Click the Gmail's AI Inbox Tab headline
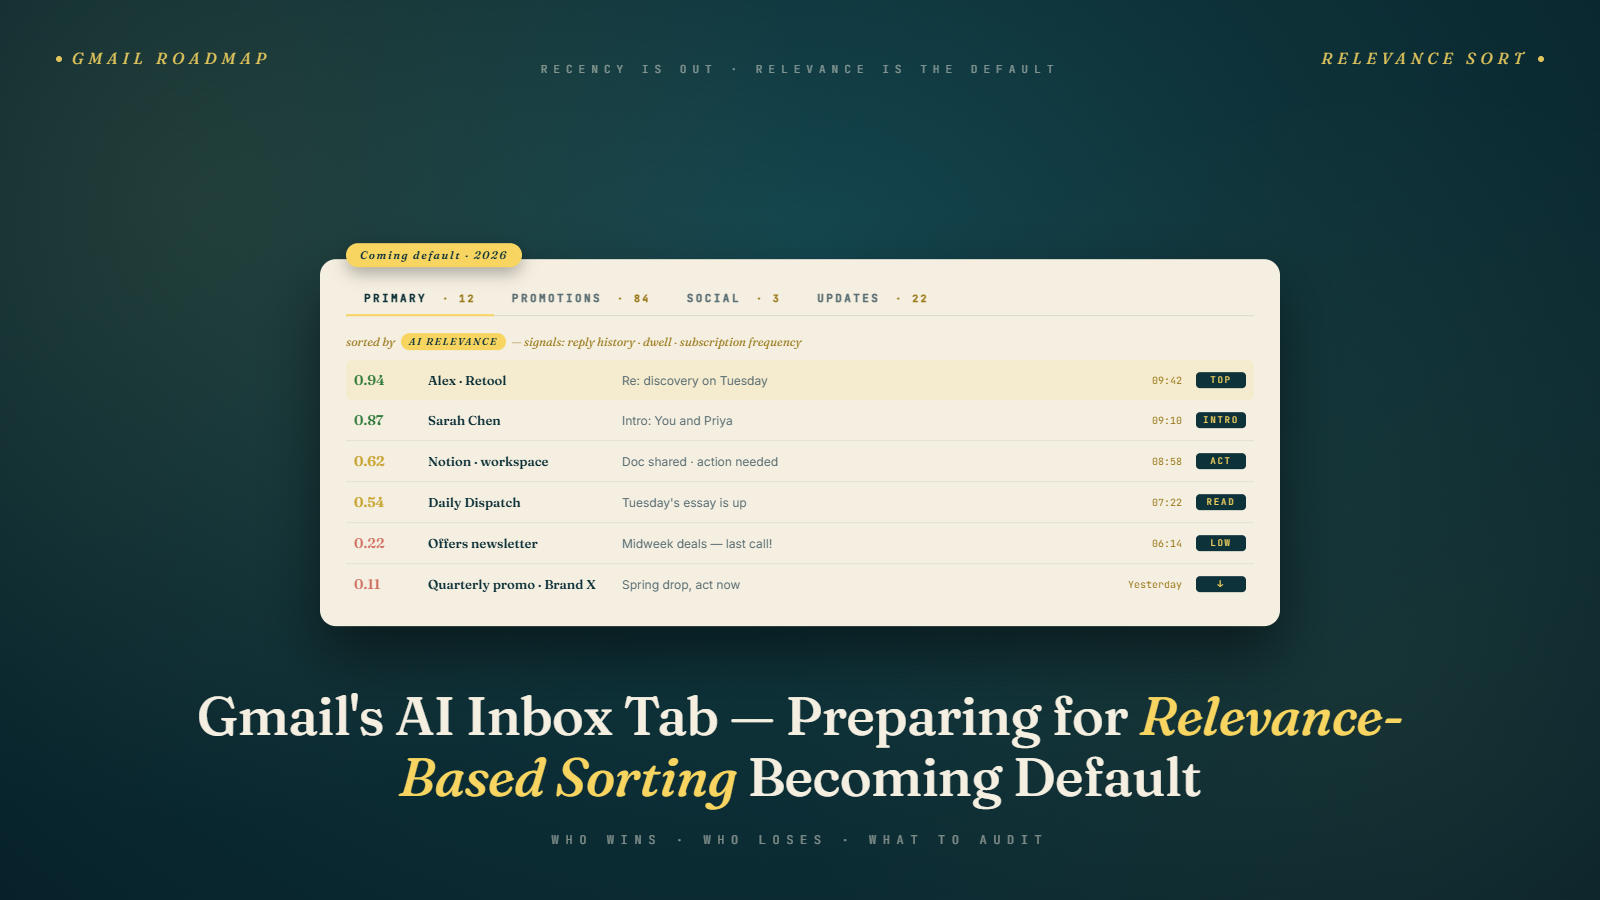 (800, 747)
